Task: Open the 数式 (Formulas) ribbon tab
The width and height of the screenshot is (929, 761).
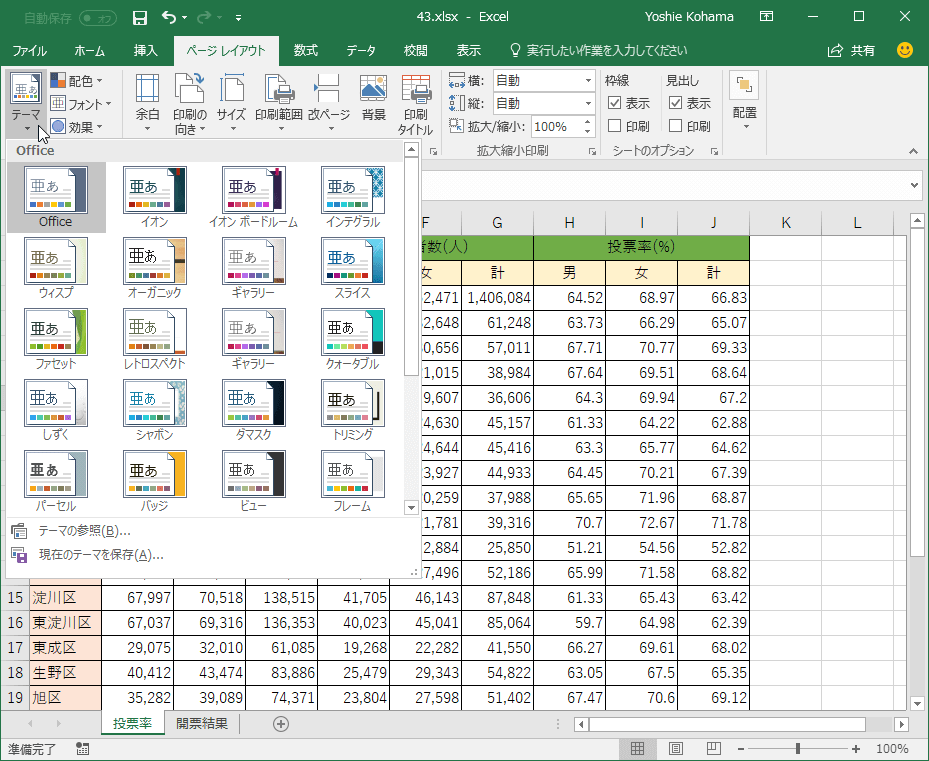Action: coord(305,50)
